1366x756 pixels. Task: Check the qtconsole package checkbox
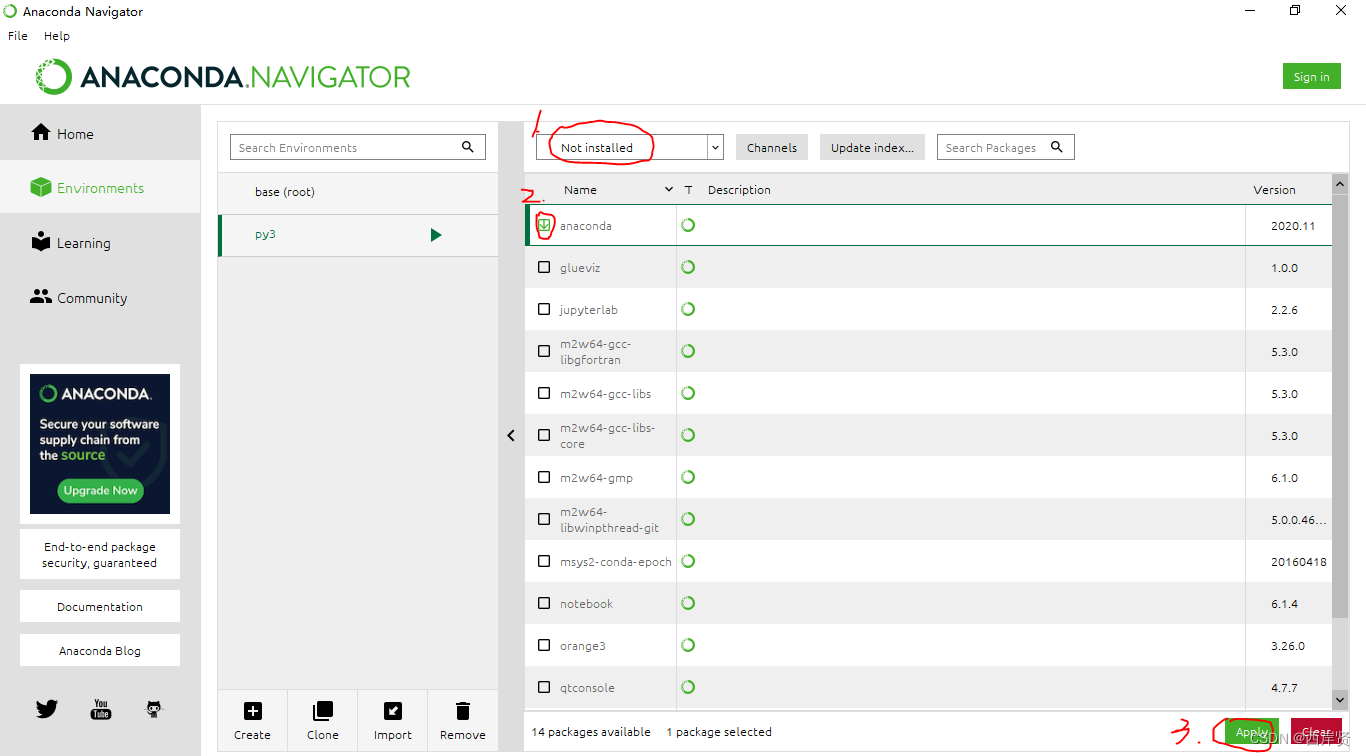tap(544, 687)
